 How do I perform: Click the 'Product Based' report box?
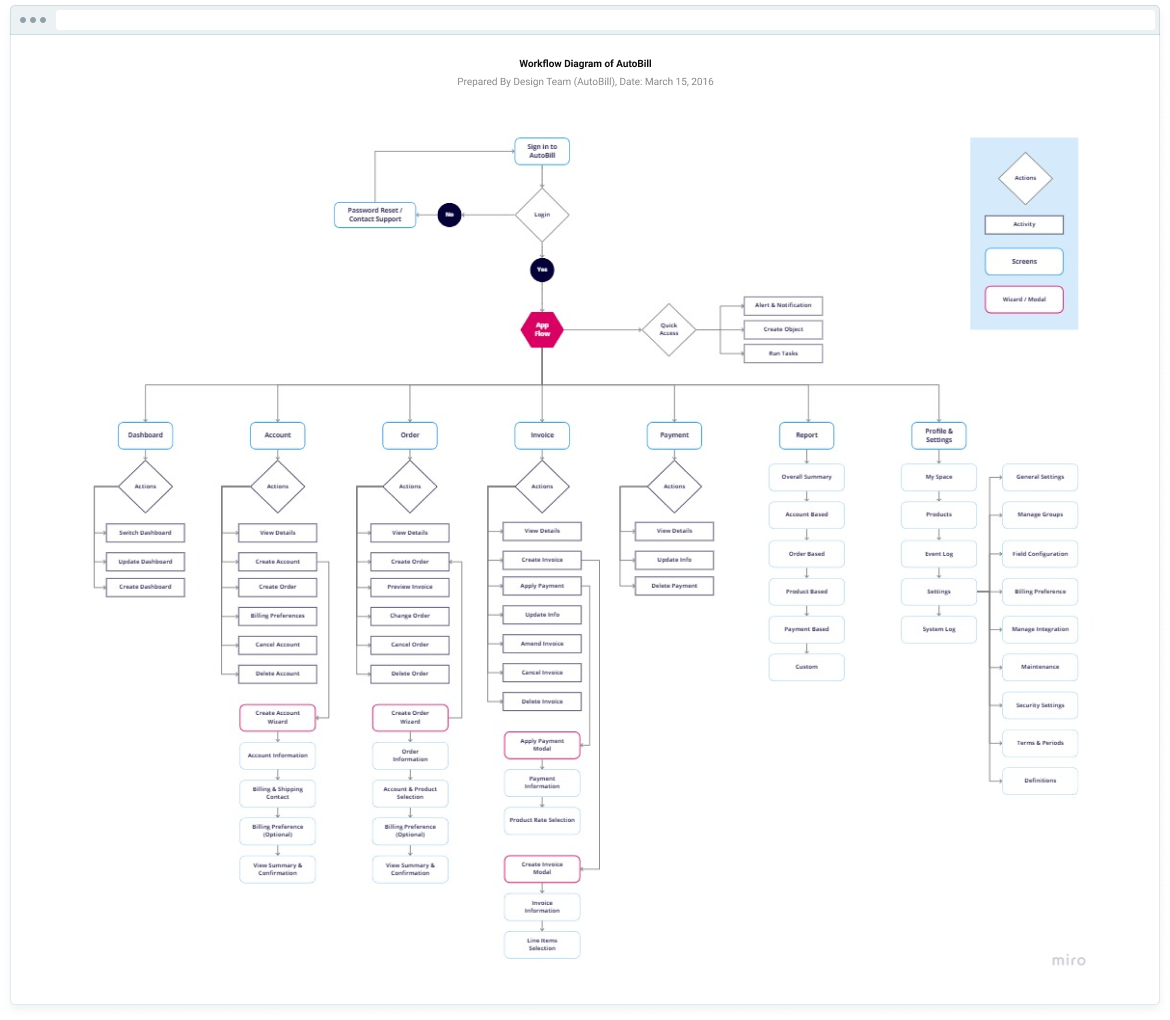[807, 592]
